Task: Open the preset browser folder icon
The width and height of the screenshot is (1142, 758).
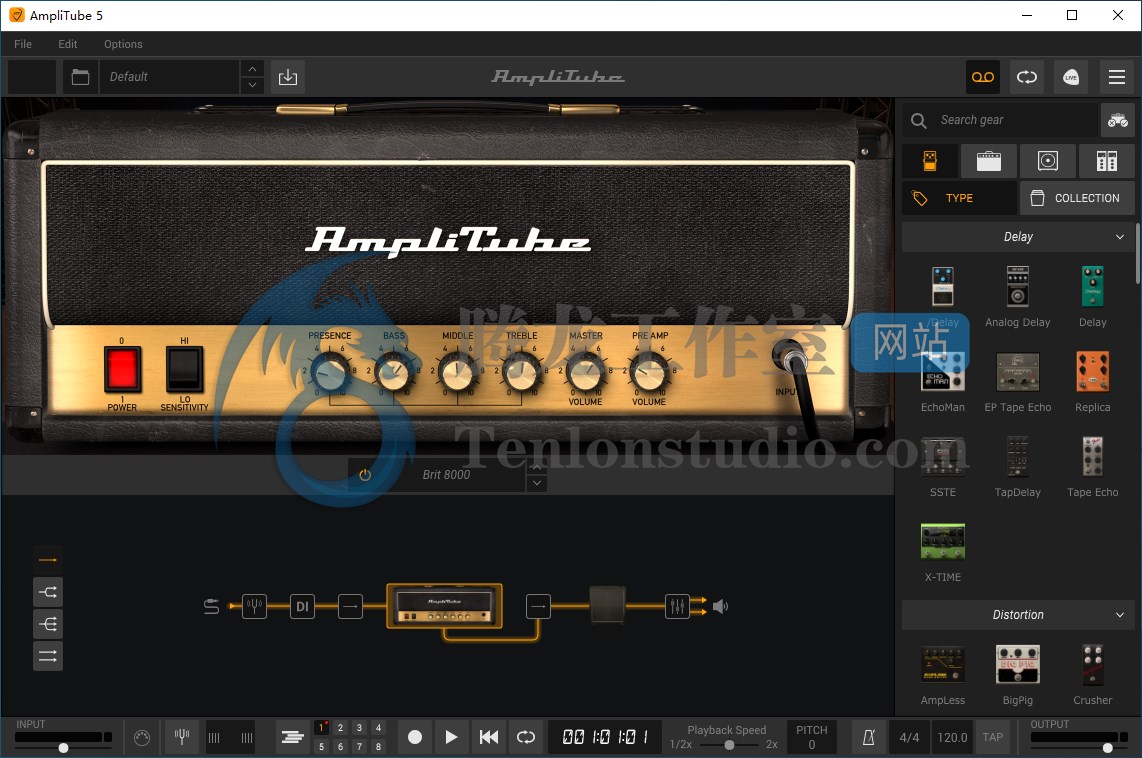Action: coord(80,76)
